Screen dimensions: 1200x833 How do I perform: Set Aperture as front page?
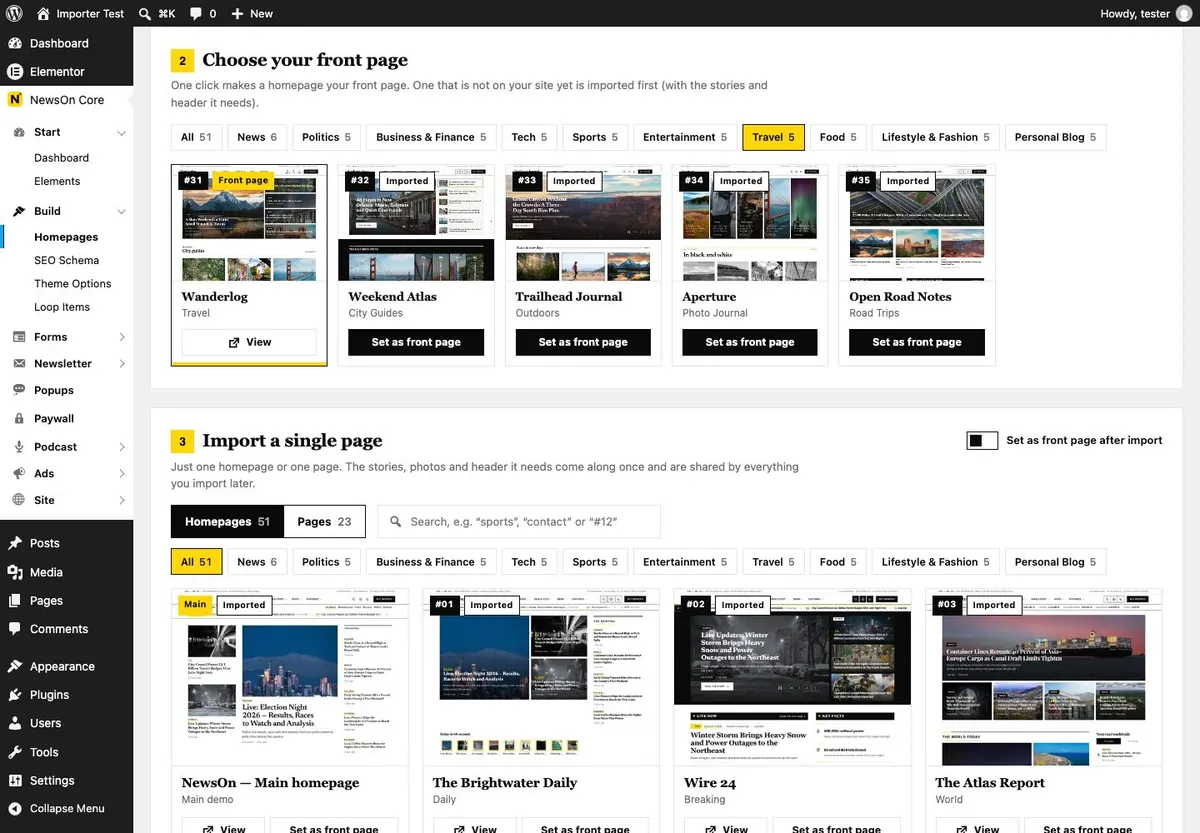tap(750, 342)
